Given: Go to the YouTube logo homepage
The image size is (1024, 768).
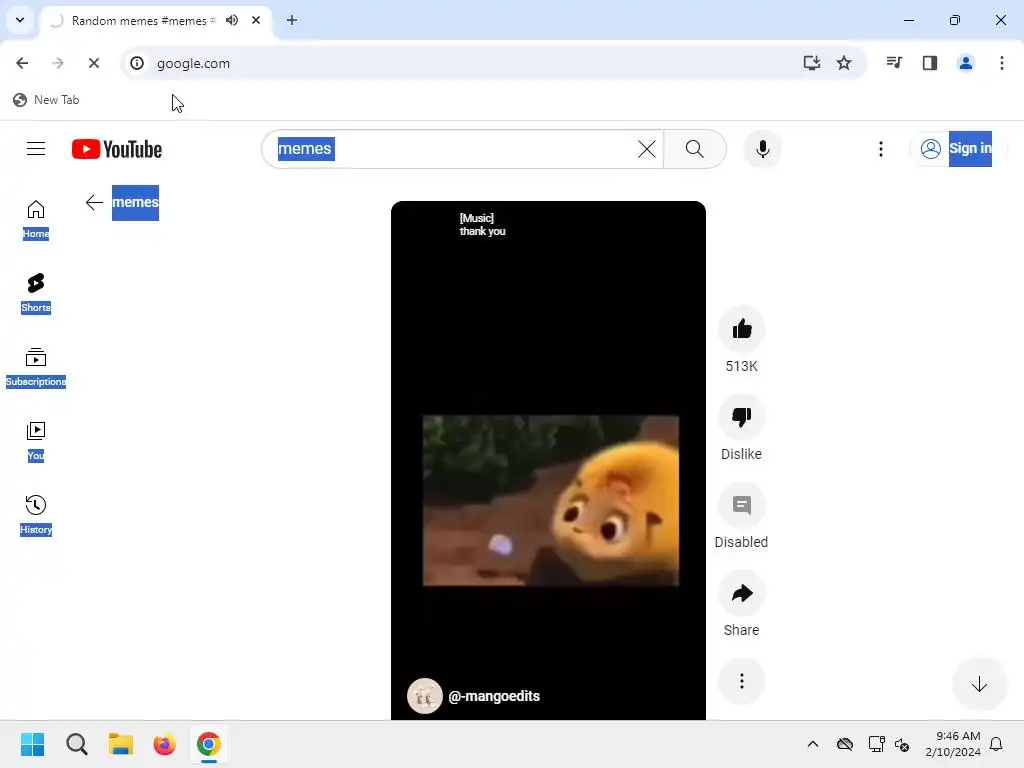Looking at the screenshot, I should pos(117,149).
